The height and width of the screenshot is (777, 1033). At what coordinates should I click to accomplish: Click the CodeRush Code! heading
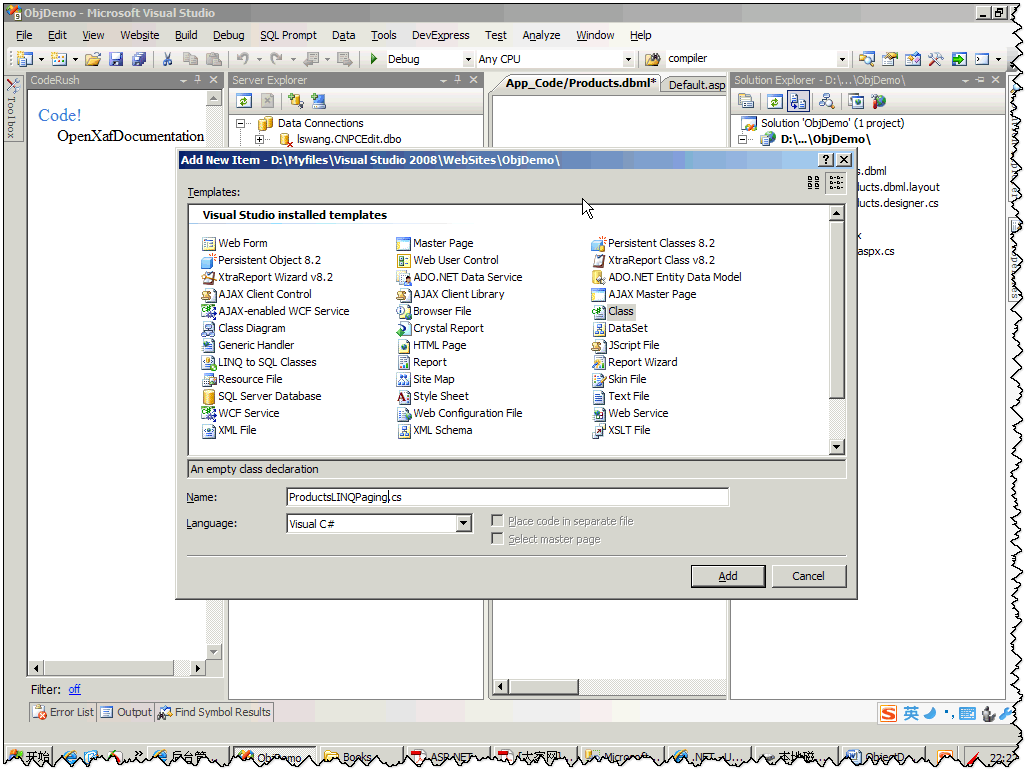59,116
